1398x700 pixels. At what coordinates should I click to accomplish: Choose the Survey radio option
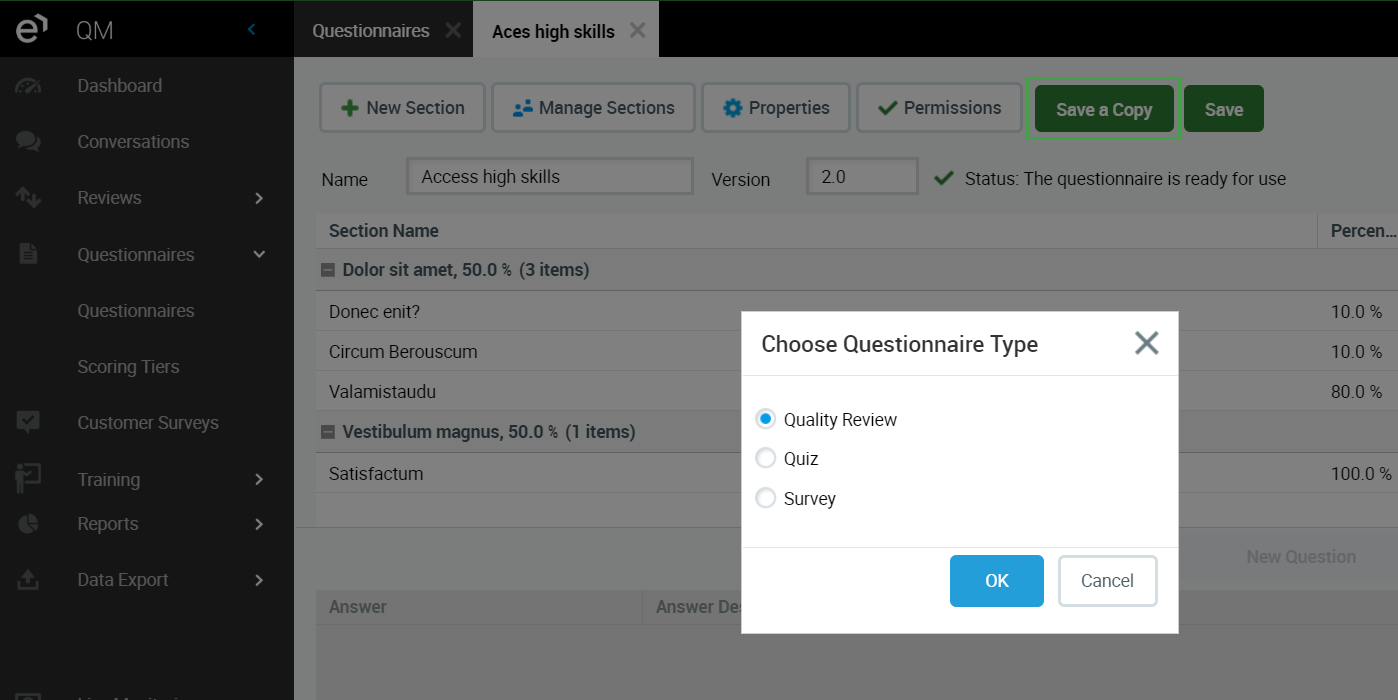[766, 498]
